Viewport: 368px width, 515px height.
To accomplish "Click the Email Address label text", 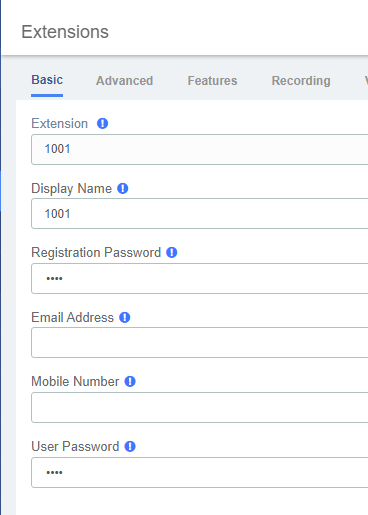I will point(72,318).
